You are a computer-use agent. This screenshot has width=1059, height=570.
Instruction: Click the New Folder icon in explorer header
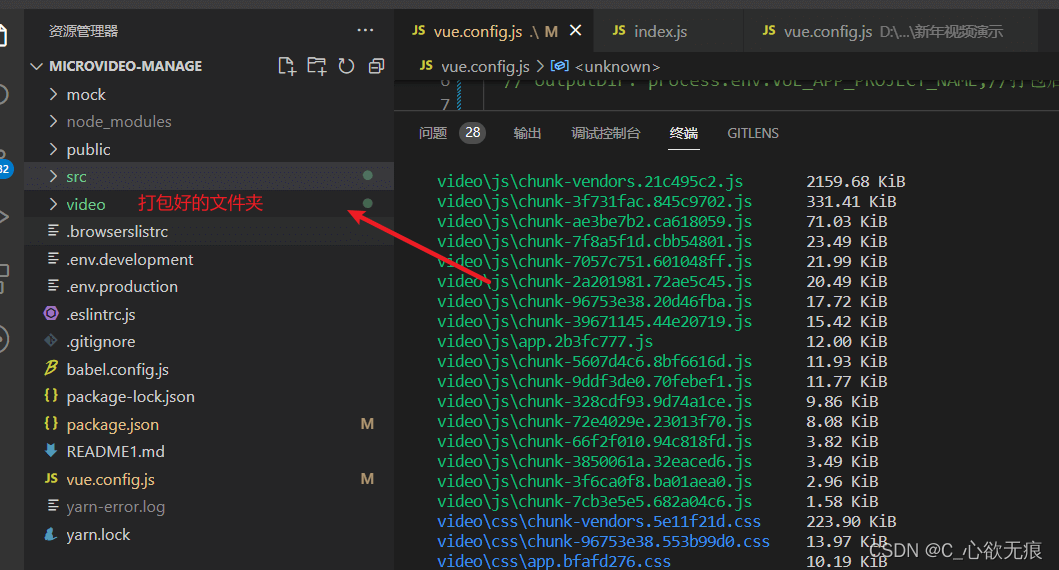[x=317, y=66]
